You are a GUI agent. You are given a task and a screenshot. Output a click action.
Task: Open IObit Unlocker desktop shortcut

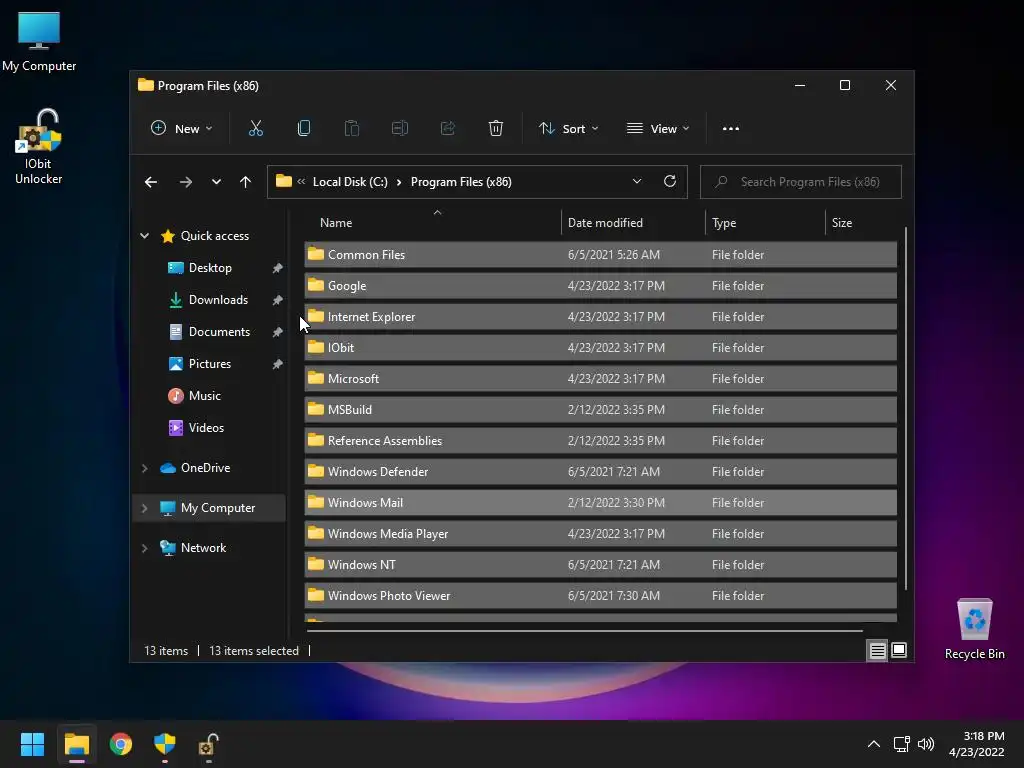tap(39, 148)
